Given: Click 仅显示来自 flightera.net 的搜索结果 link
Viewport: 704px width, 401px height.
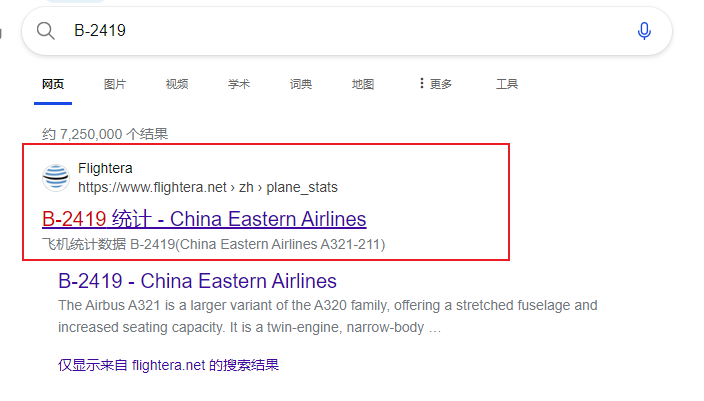Looking at the screenshot, I should point(168,365).
